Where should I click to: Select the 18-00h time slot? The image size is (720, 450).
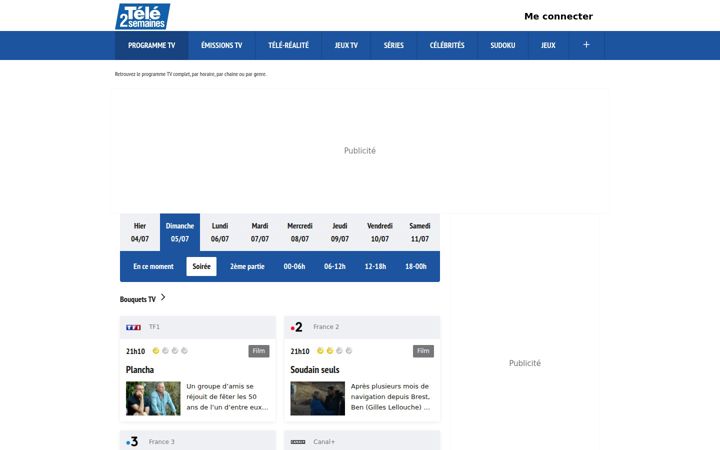(416, 266)
